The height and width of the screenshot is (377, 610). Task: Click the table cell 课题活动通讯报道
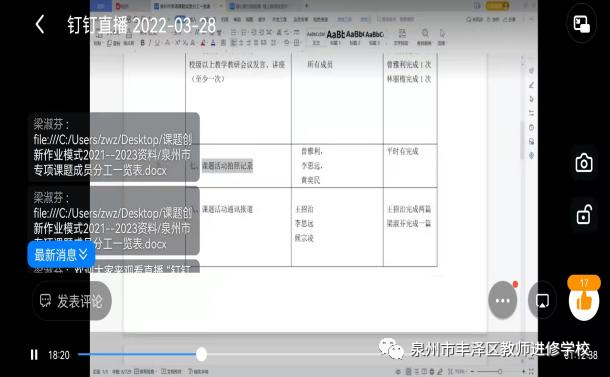click(x=227, y=209)
